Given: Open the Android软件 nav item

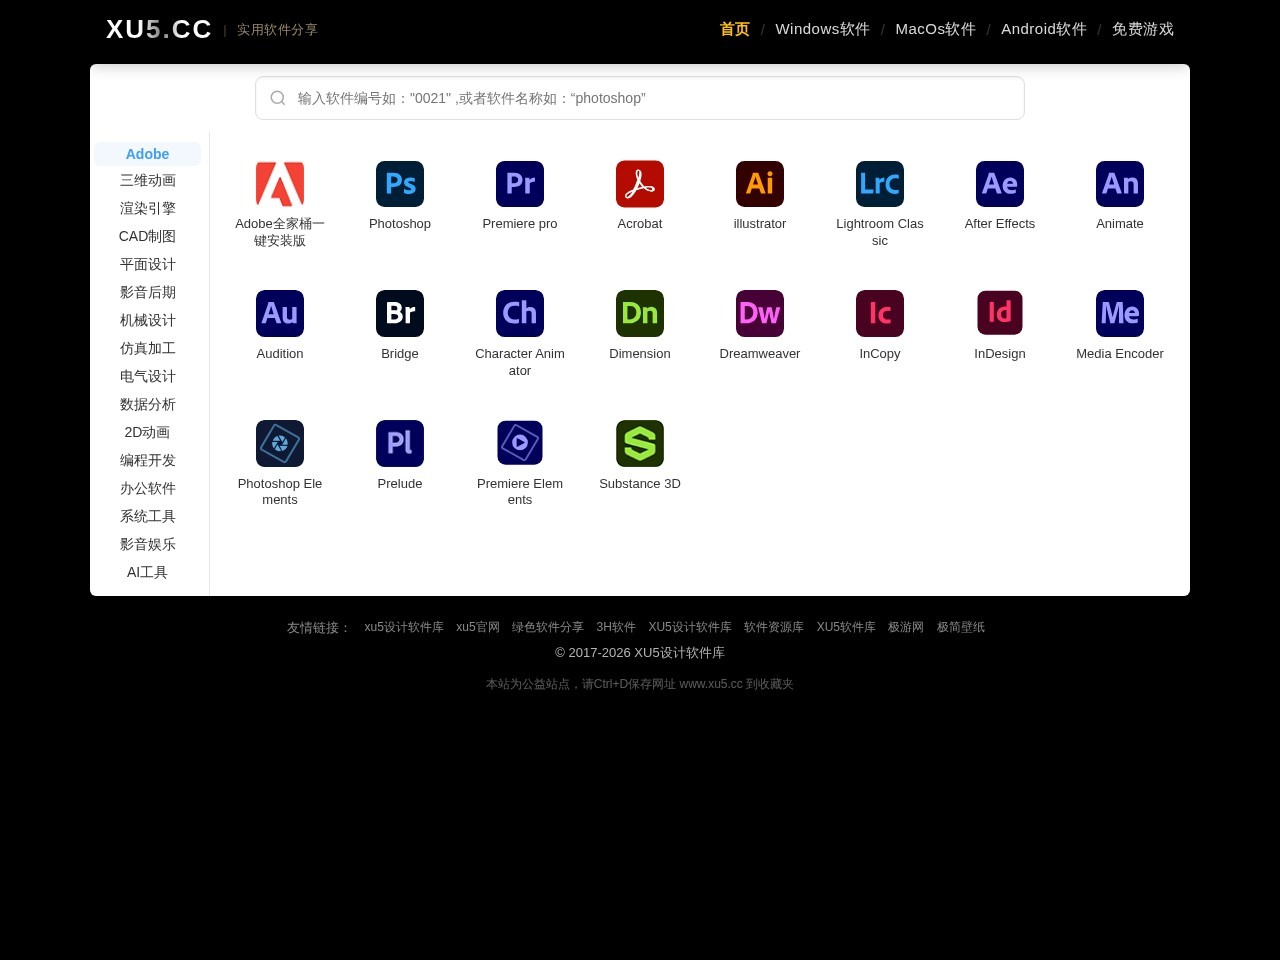Looking at the screenshot, I should [1044, 29].
